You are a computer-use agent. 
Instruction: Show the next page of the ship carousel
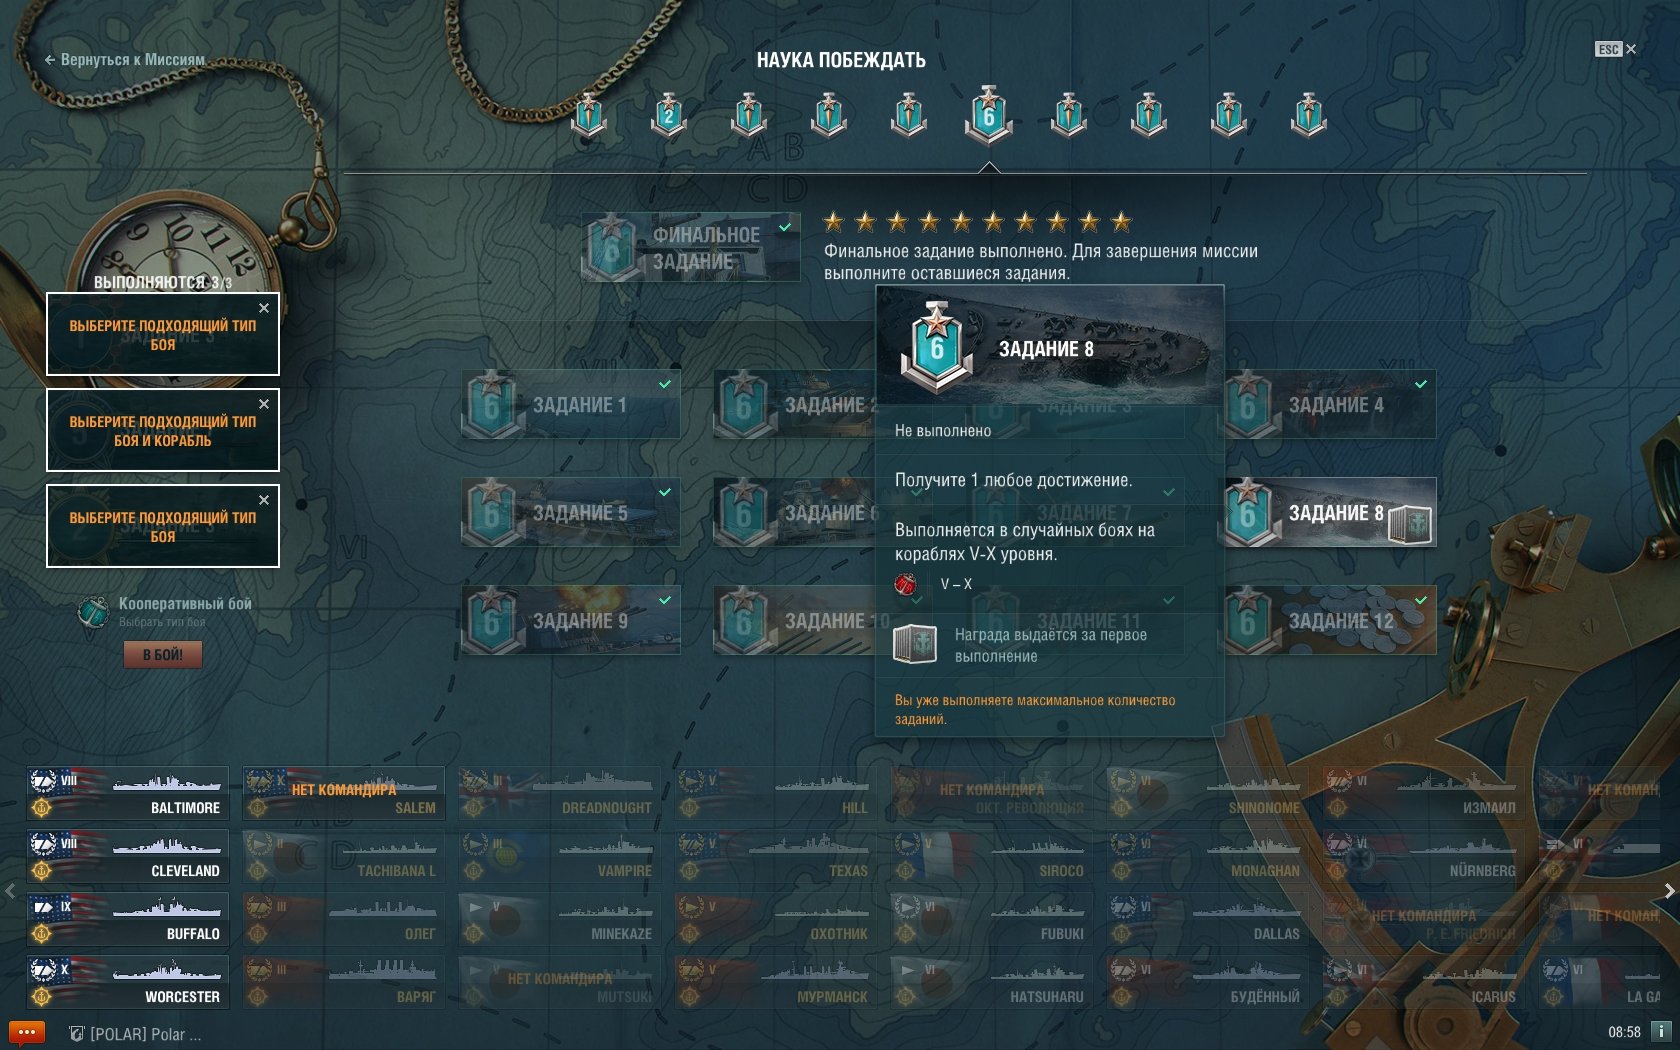click(1669, 890)
